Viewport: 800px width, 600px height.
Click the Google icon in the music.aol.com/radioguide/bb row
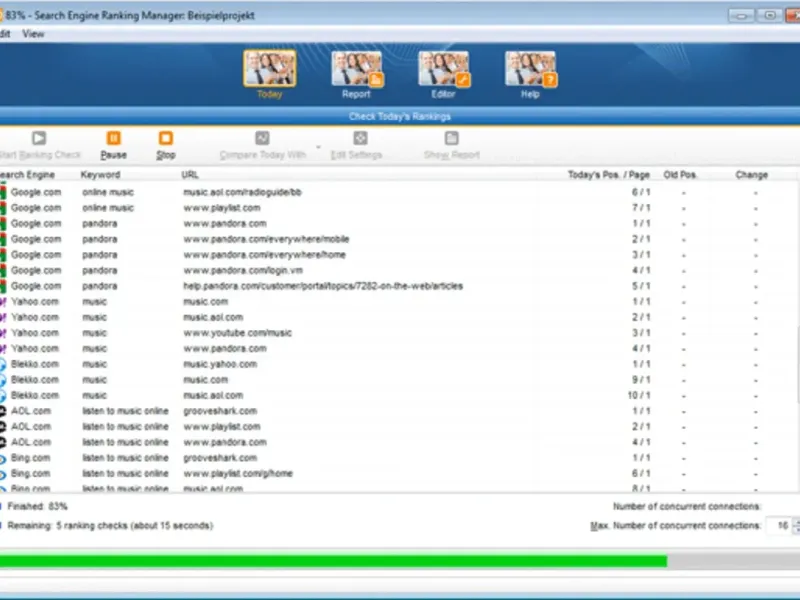click(3, 192)
